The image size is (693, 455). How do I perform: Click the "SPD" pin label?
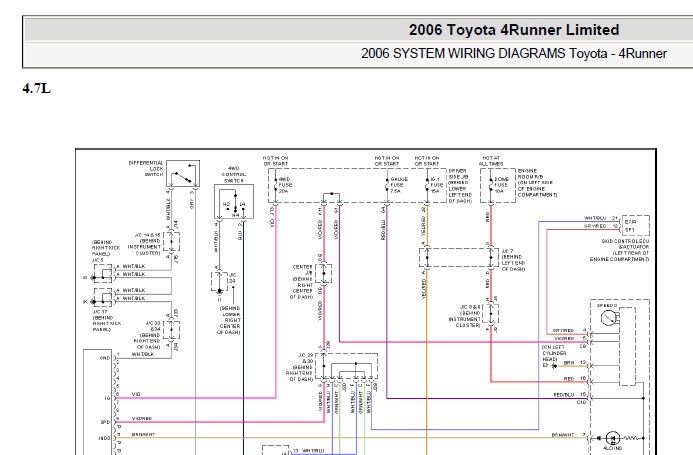[x=105, y=422]
